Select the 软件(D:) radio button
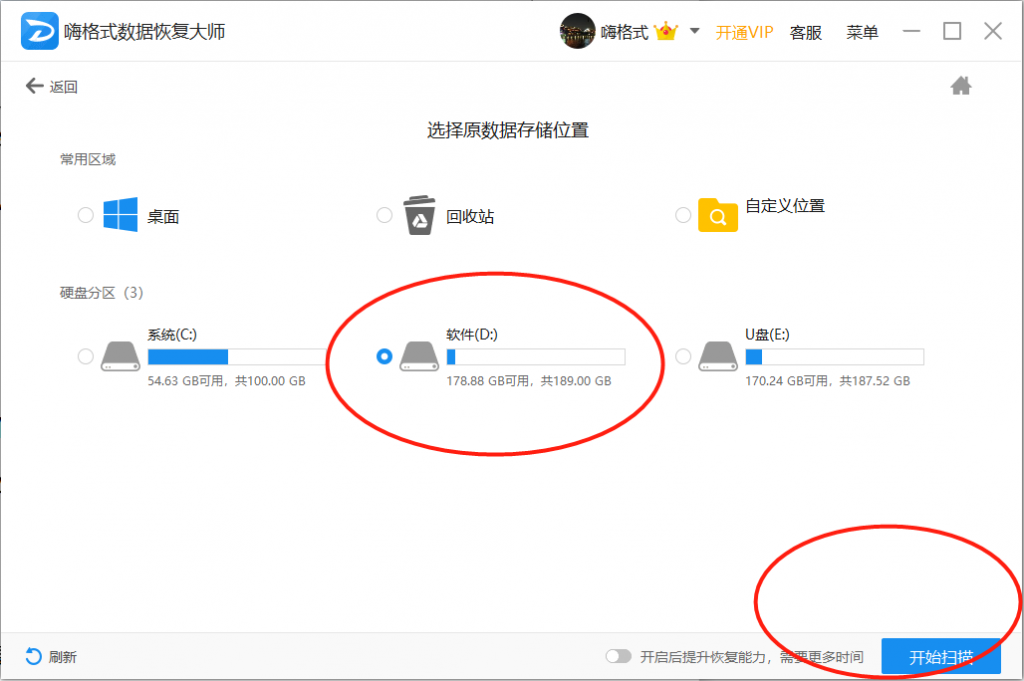The height and width of the screenshot is (681, 1024). coord(385,356)
